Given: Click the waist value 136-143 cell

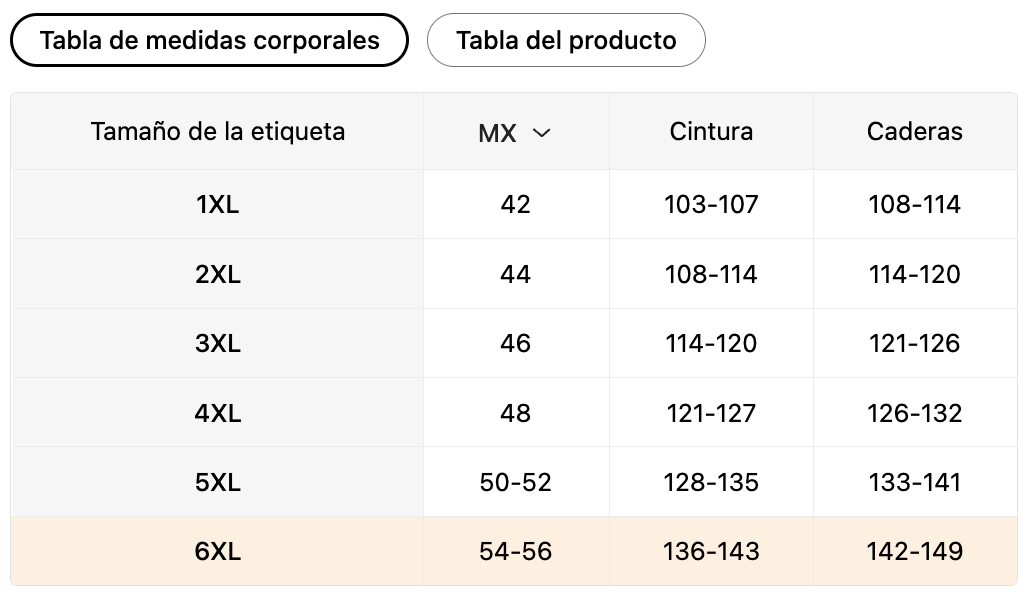Looking at the screenshot, I should [x=711, y=551].
